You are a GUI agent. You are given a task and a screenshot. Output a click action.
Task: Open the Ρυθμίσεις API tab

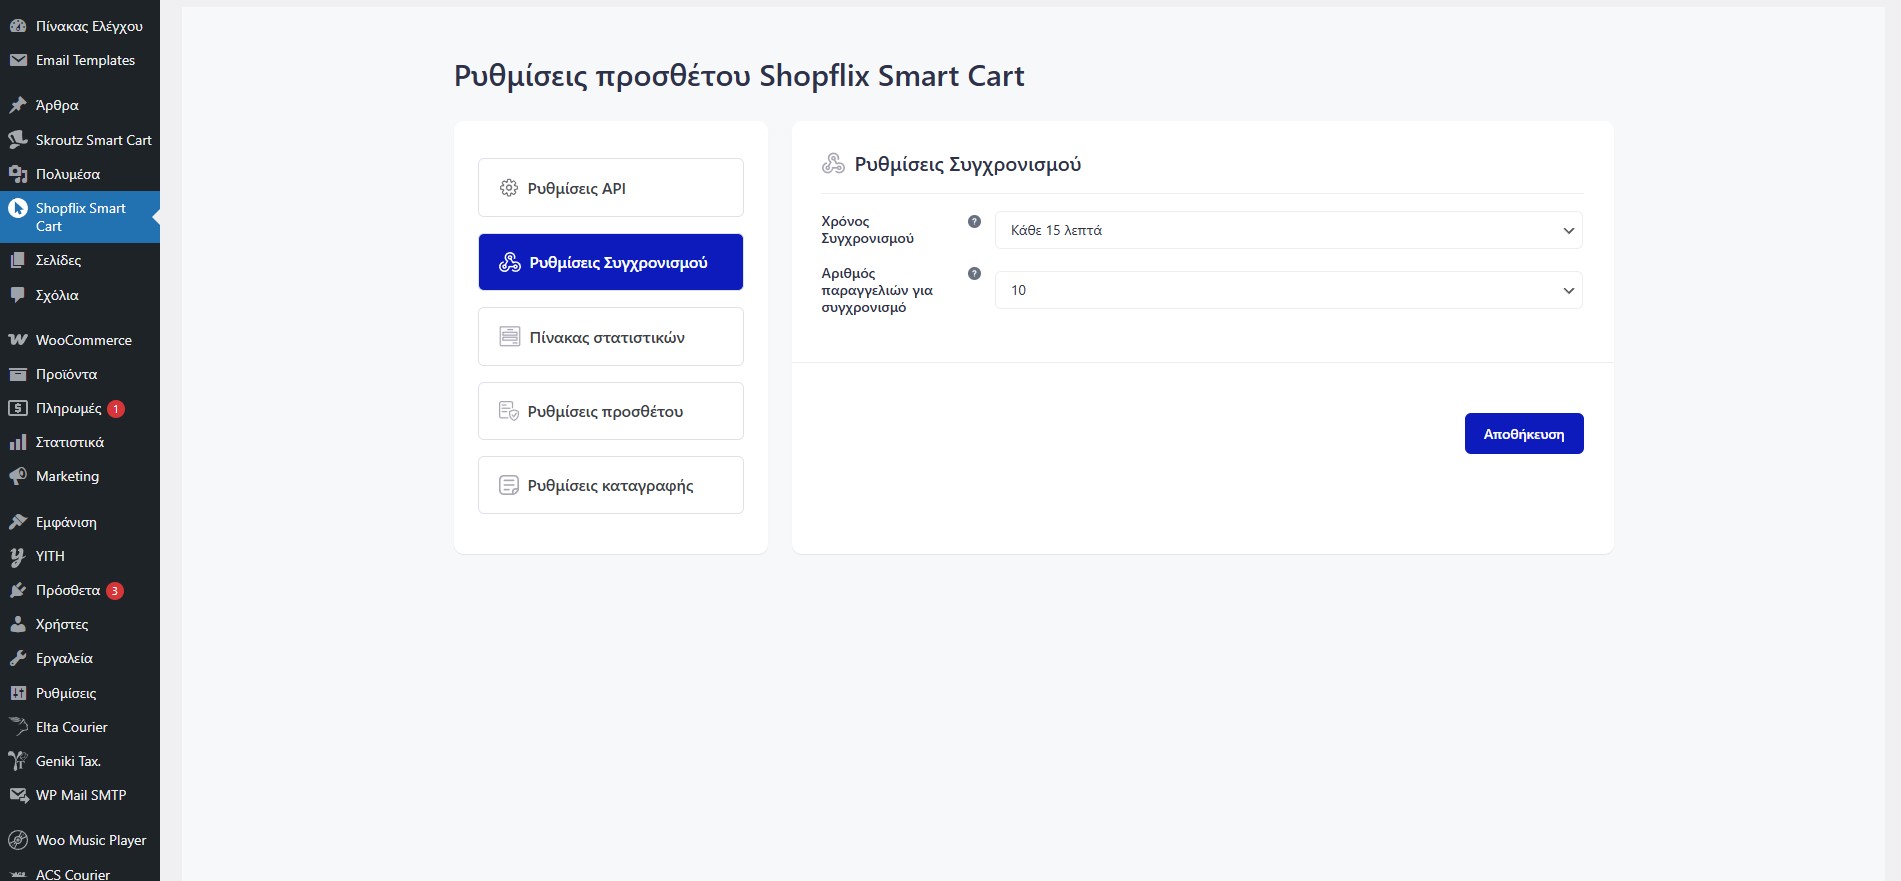pyautogui.click(x=610, y=188)
